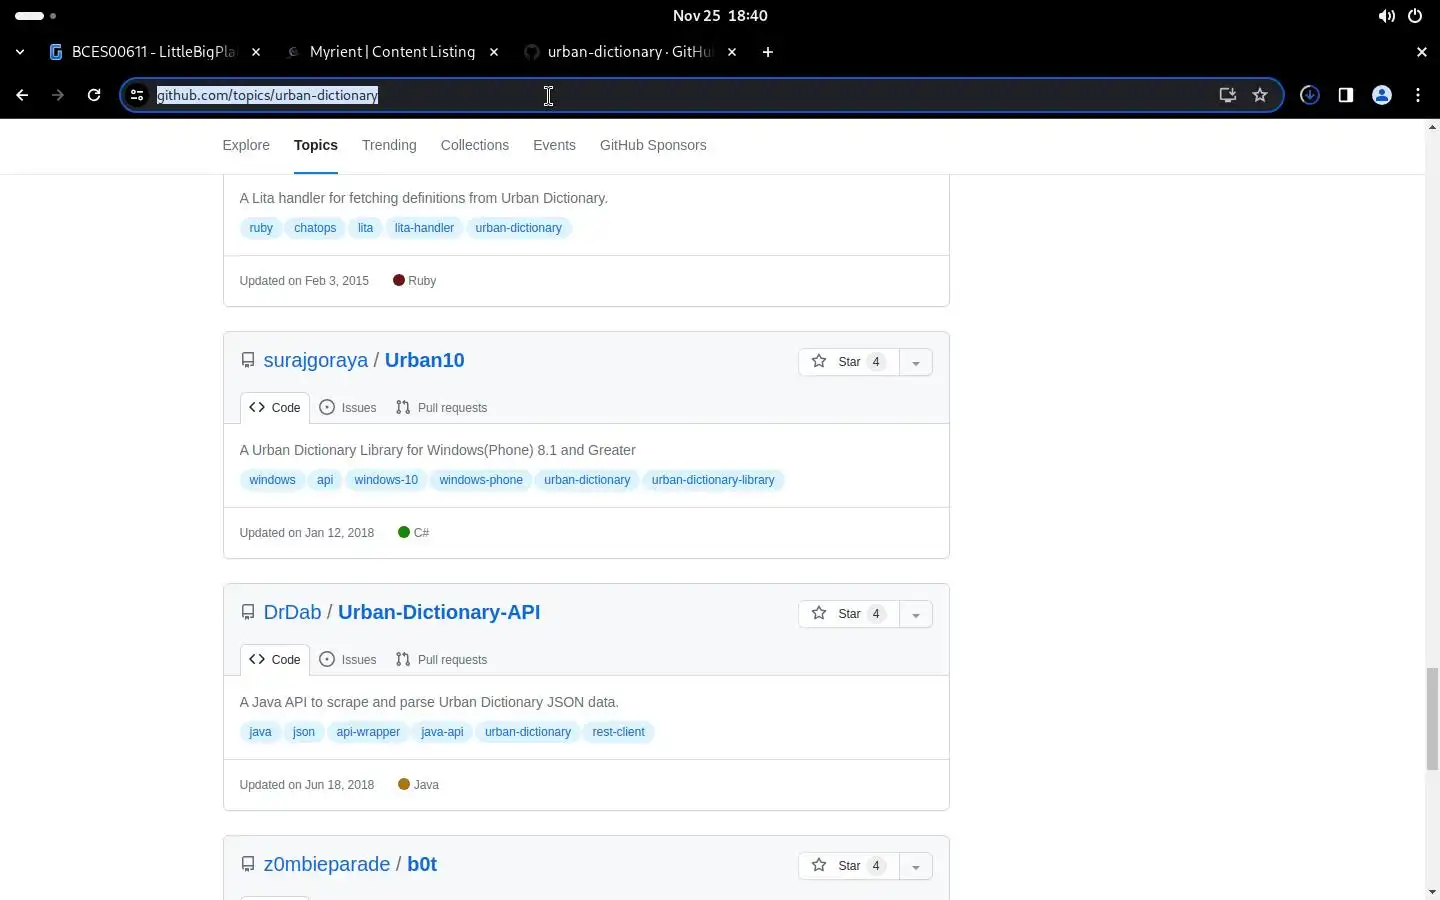
Task: Select the ruby topic tag
Action: [261, 228]
